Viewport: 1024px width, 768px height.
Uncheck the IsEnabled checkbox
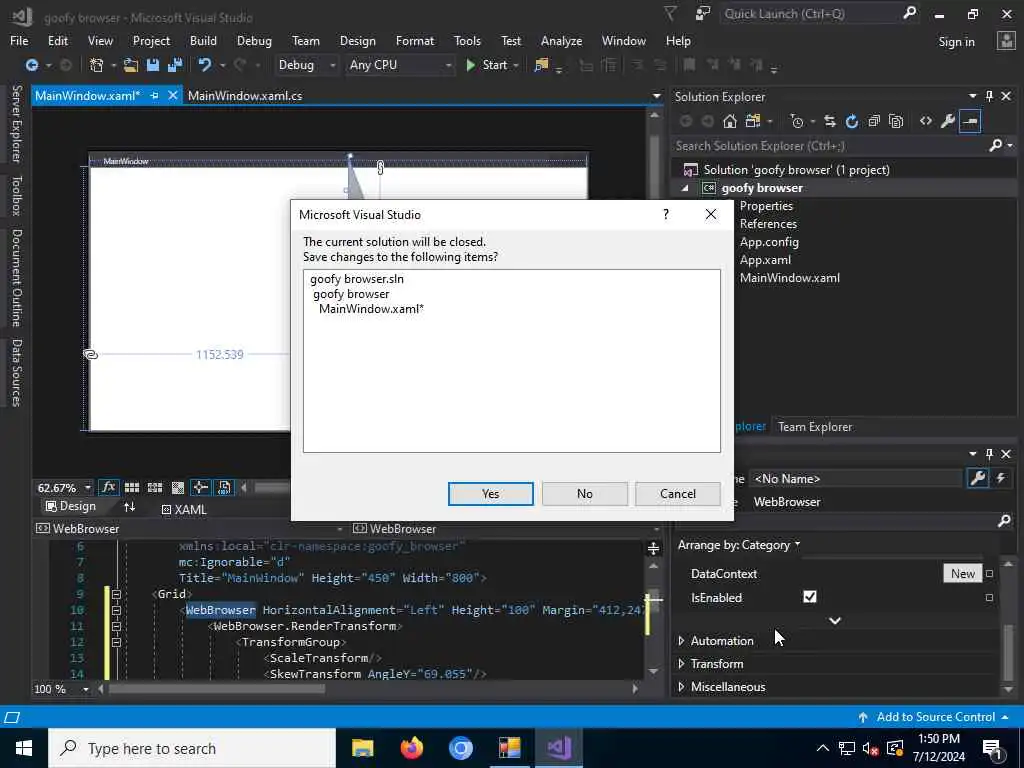tap(810, 597)
